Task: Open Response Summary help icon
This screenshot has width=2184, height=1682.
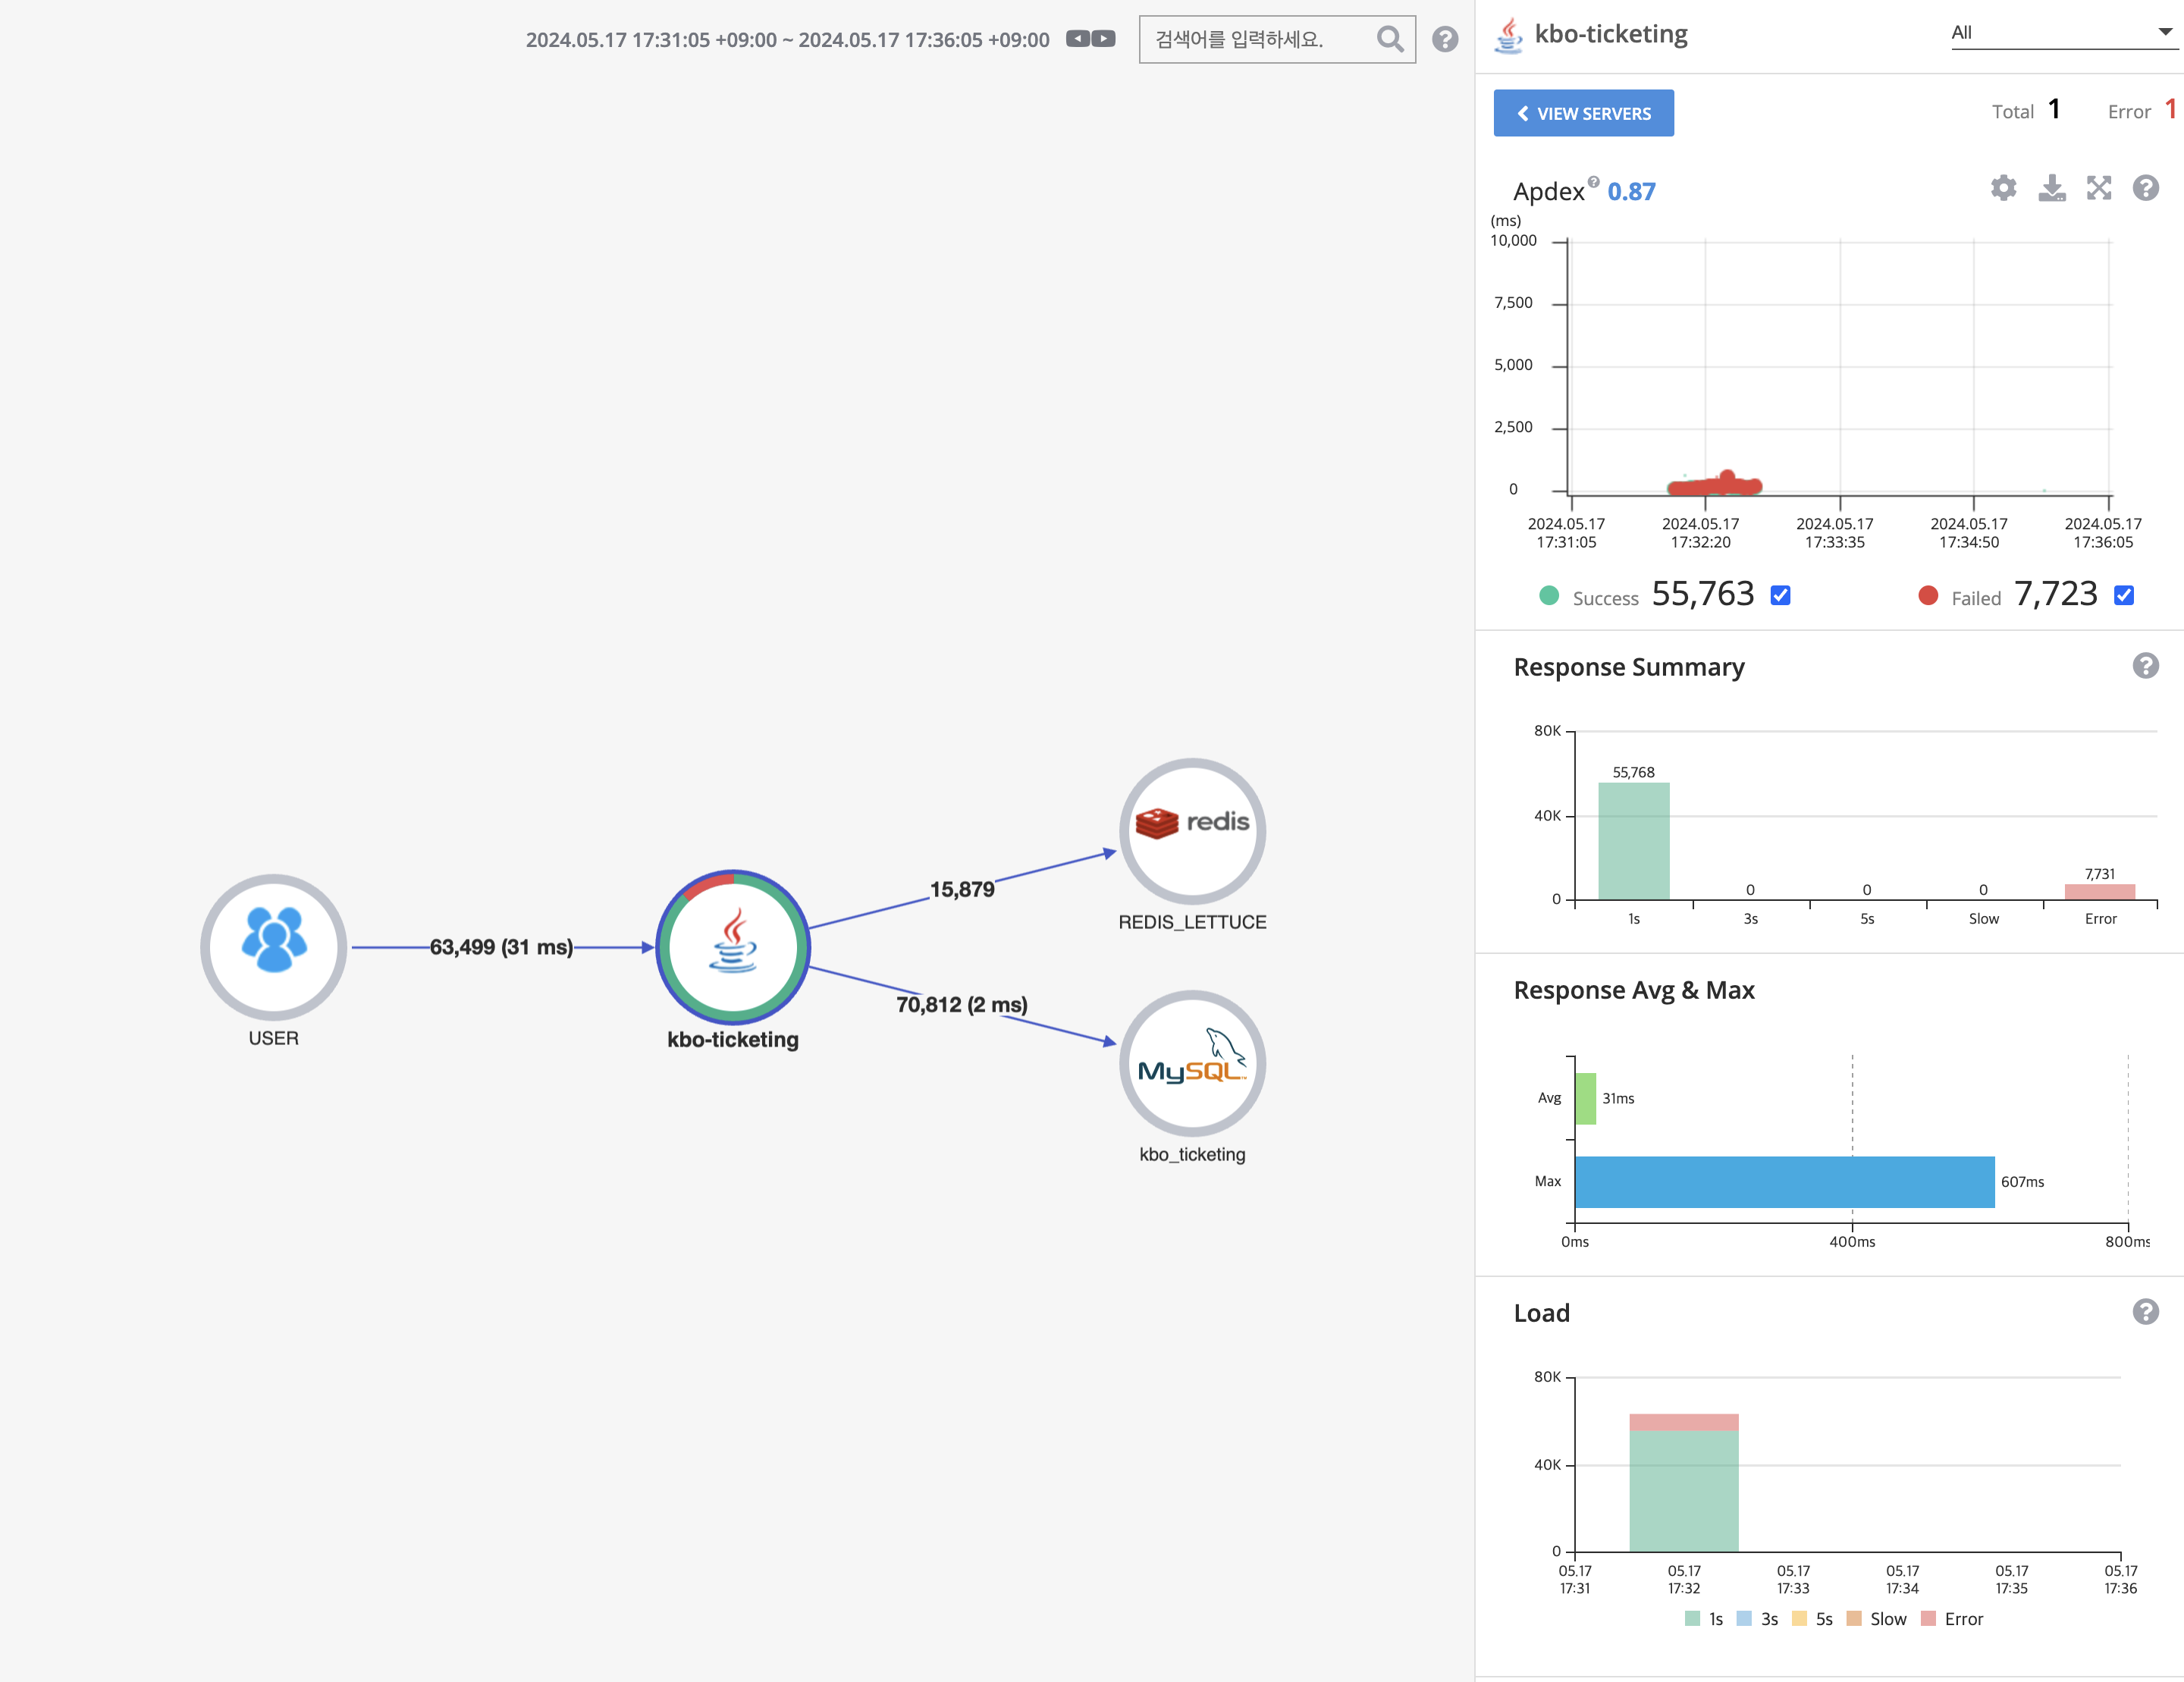Action: [2145, 666]
